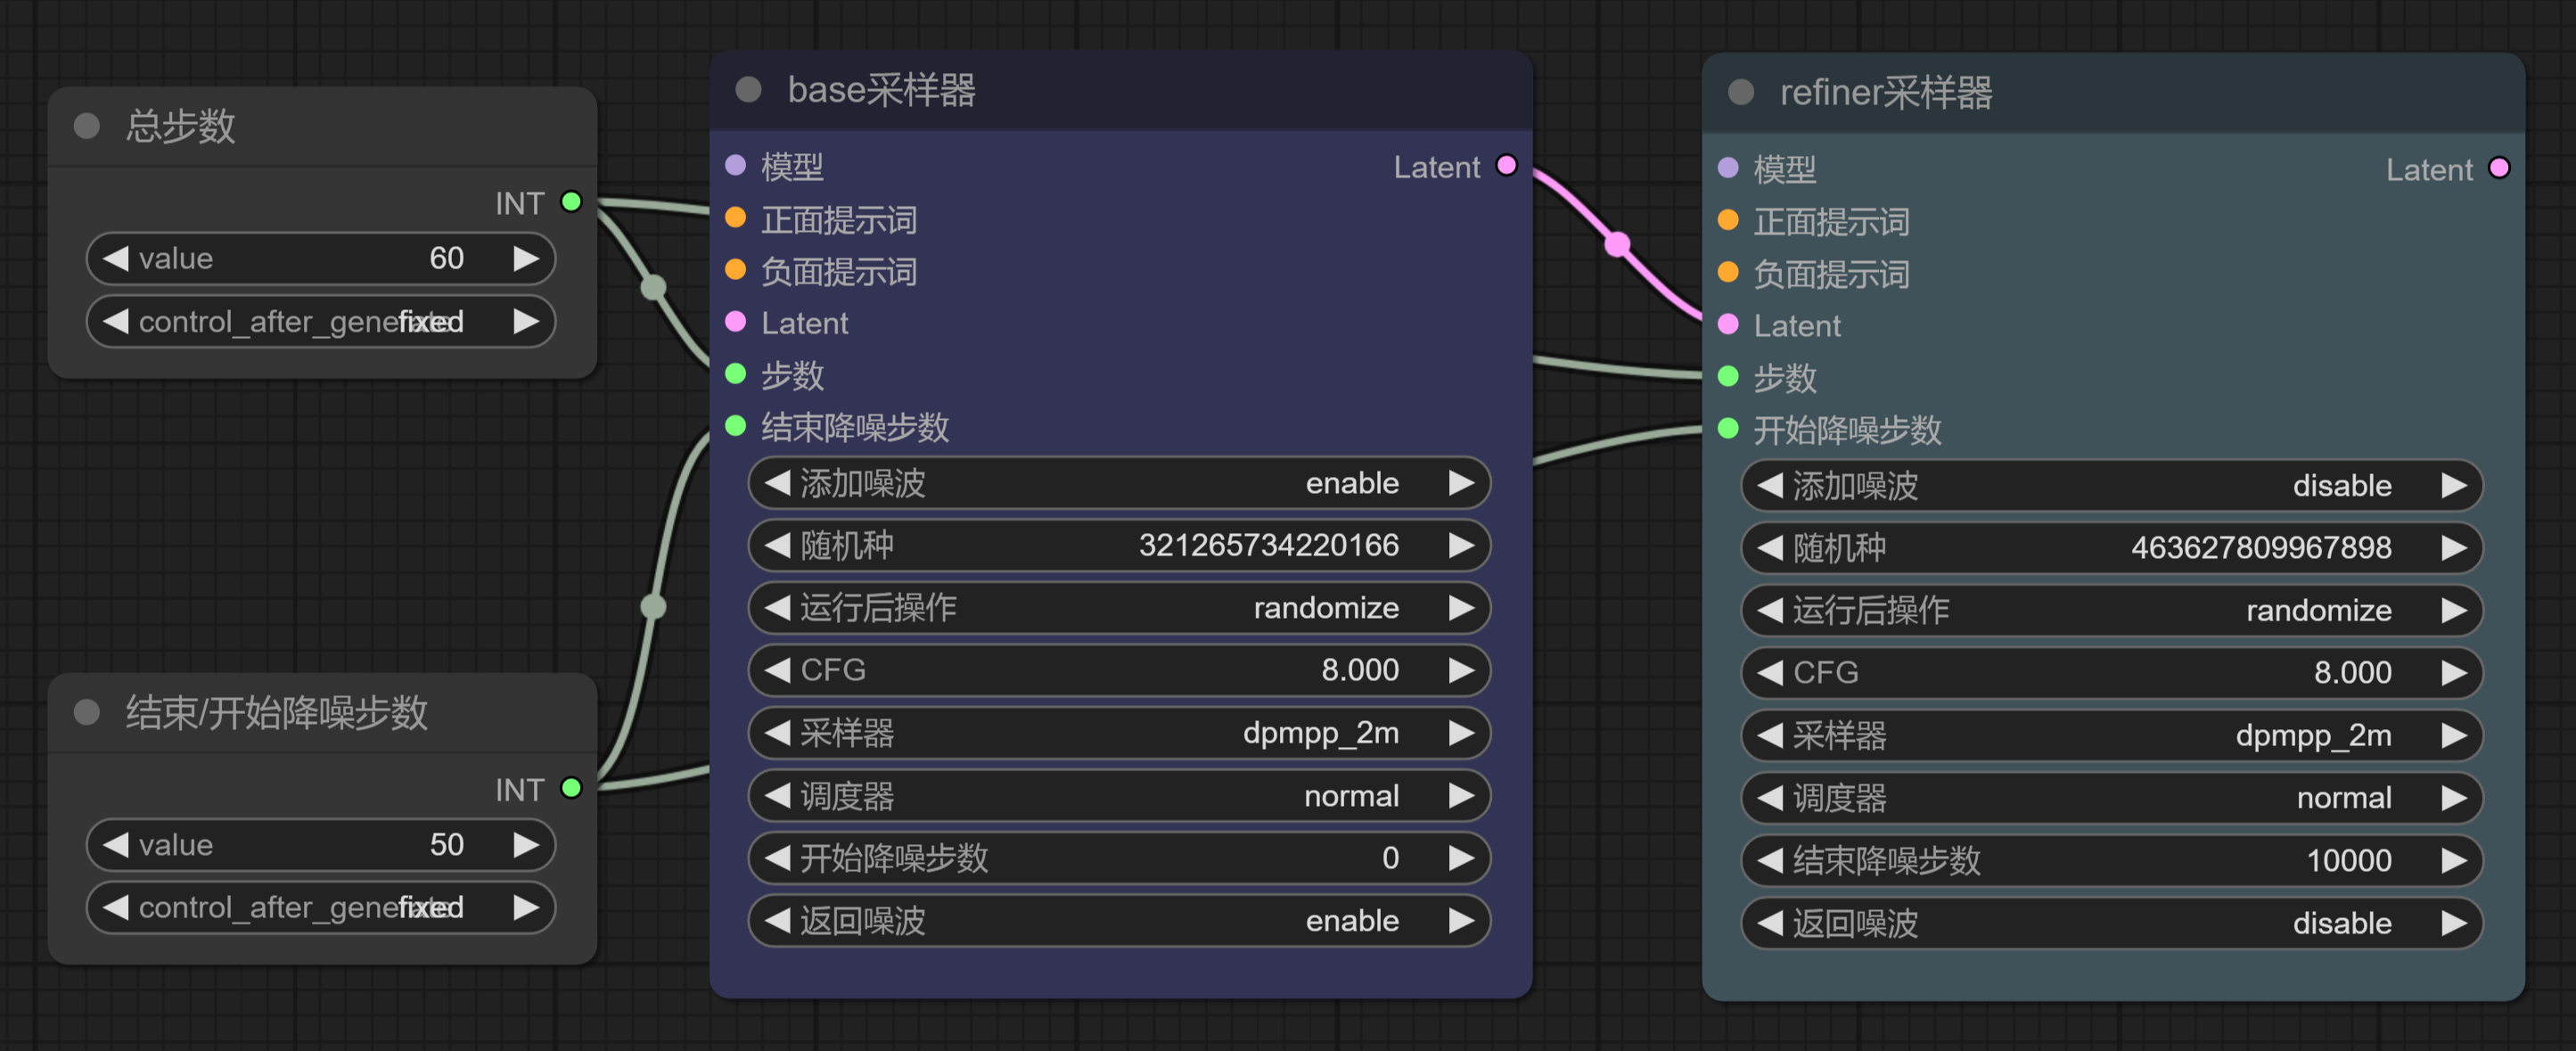Click the link midpoint dot below 总步数 INT output

(653, 288)
